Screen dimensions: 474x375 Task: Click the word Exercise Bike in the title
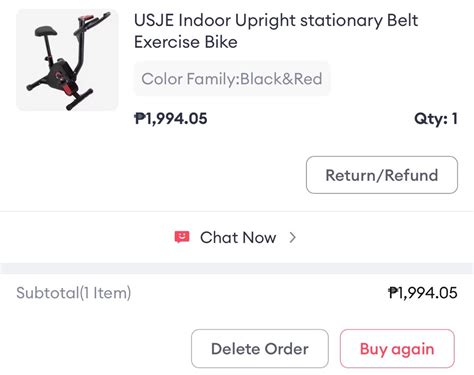(x=186, y=42)
